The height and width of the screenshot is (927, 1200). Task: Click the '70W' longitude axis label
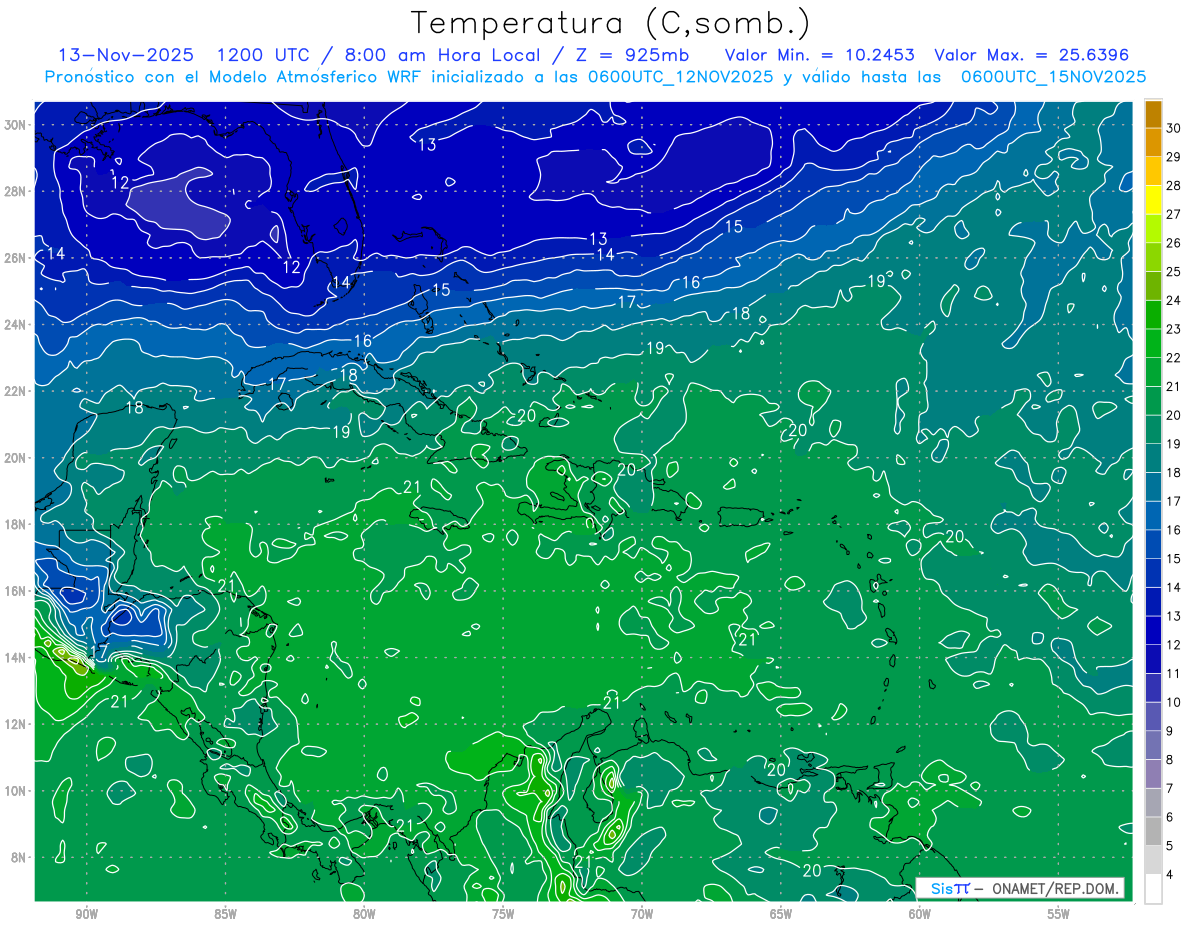pyautogui.click(x=642, y=914)
